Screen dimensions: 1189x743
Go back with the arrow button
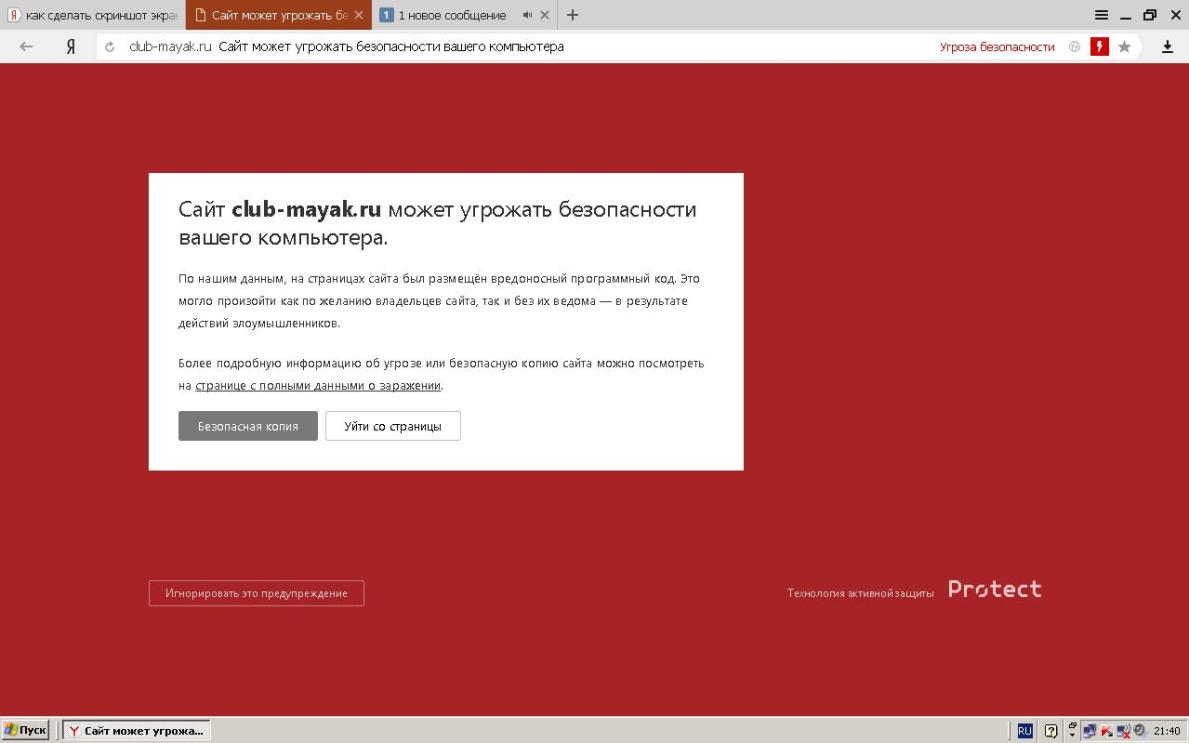(x=26, y=46)
